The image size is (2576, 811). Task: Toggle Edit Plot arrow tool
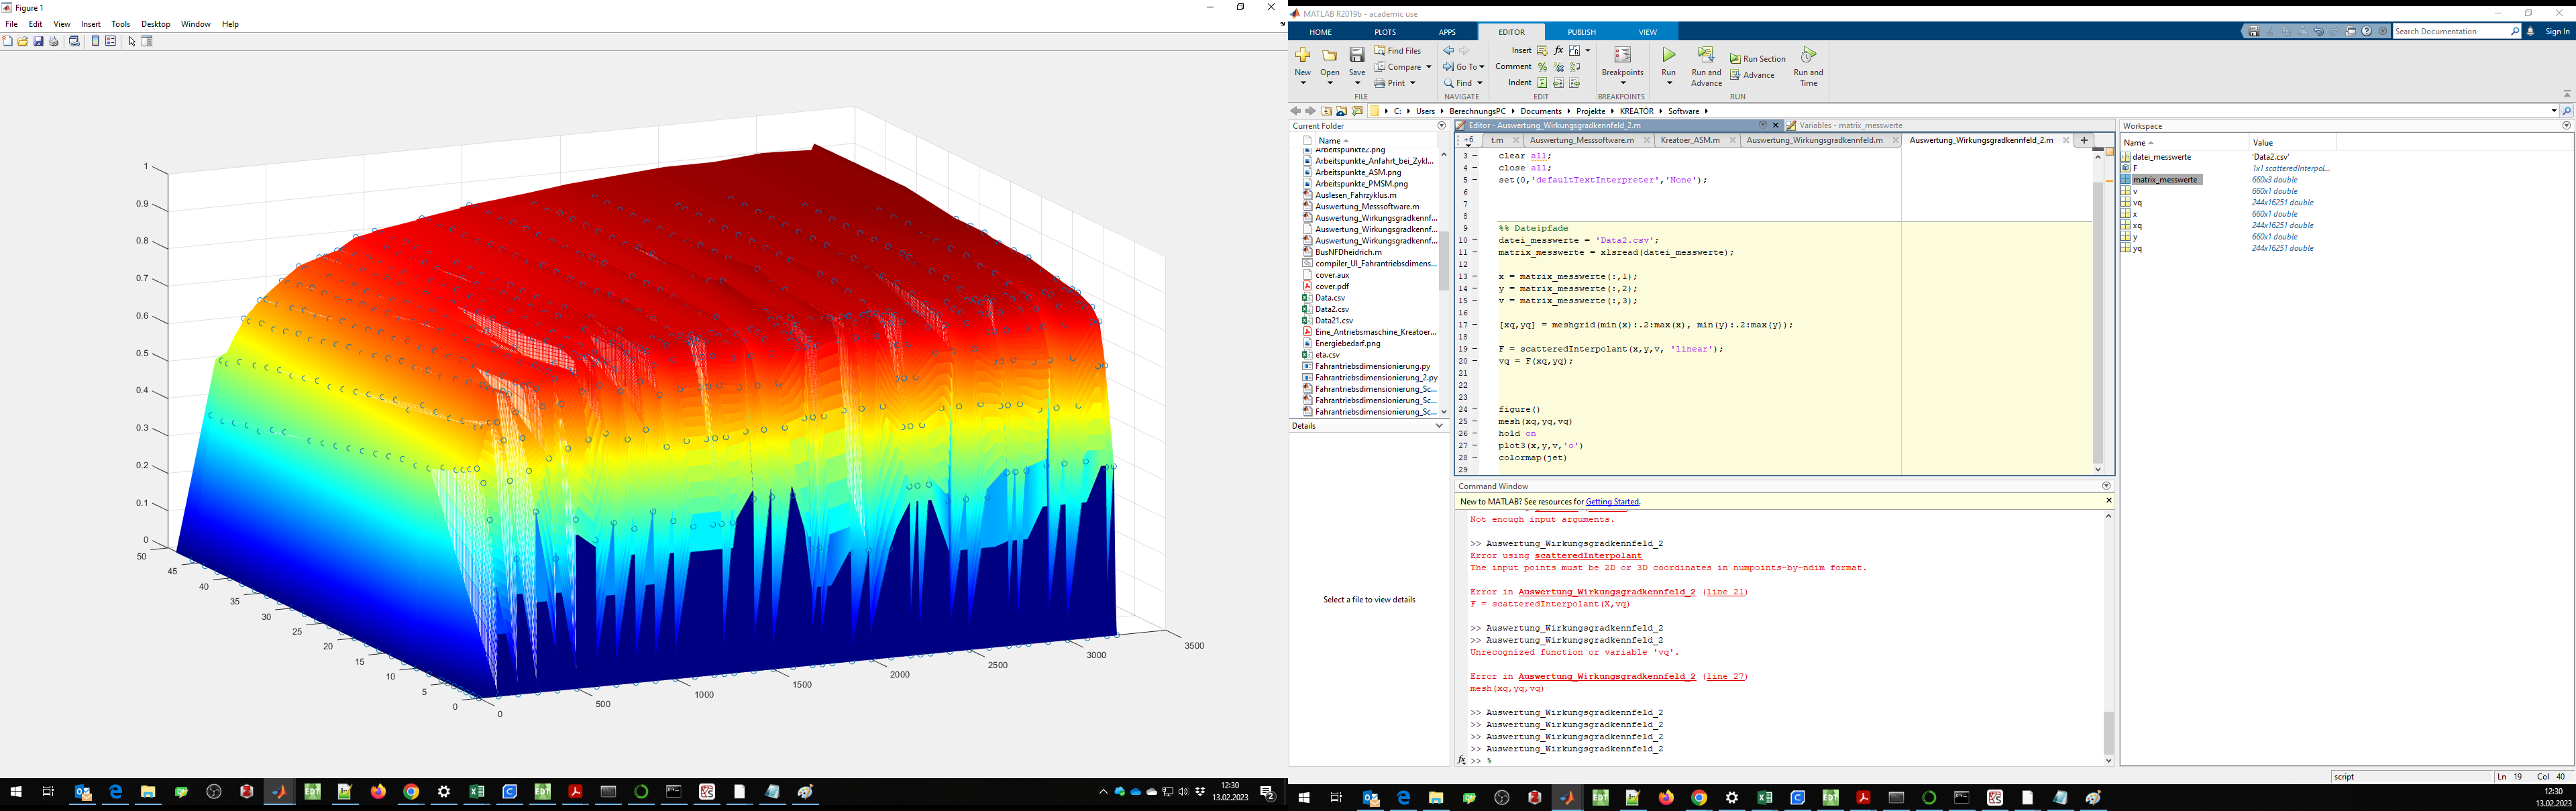132,41
